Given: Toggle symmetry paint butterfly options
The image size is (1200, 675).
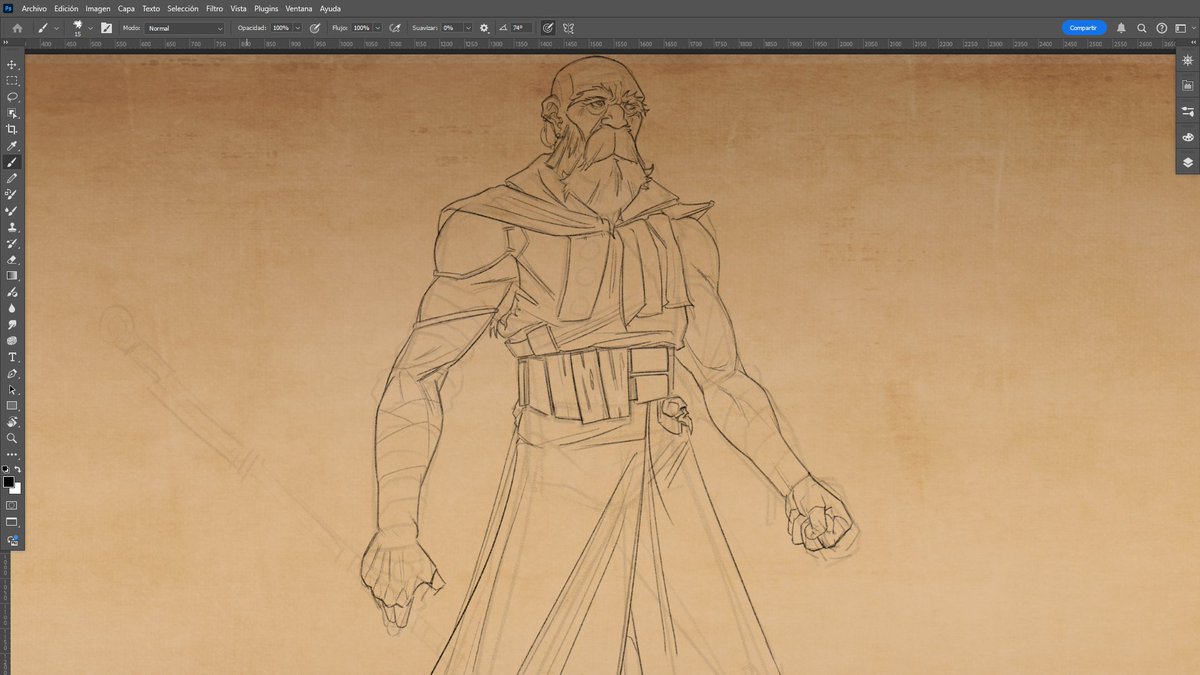Looking at the screenshot, I should [x=568, y=28].
